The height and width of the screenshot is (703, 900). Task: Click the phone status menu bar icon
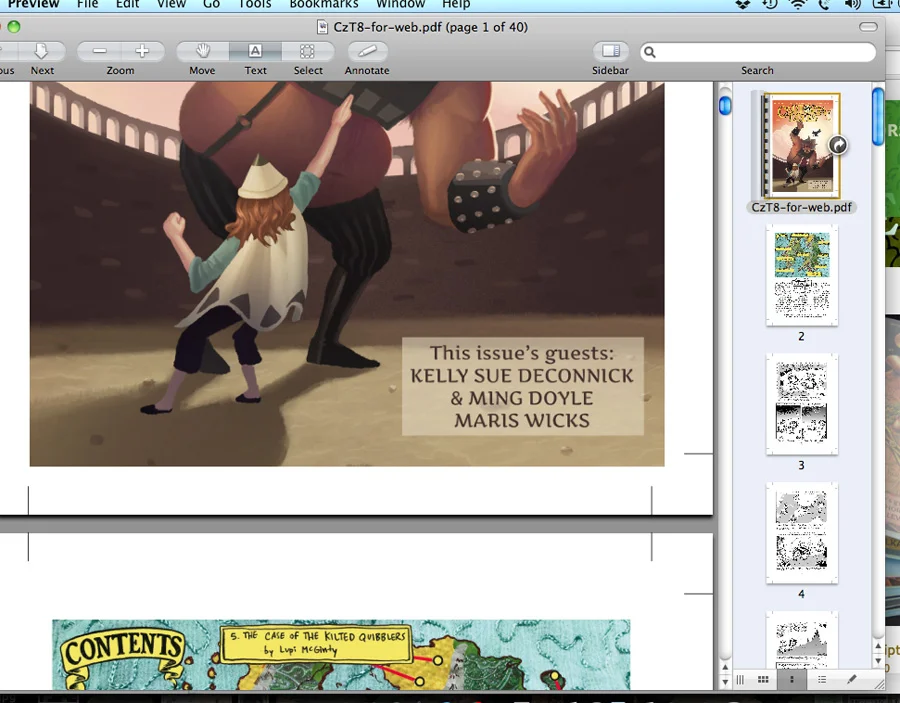[x=824, y=5]
